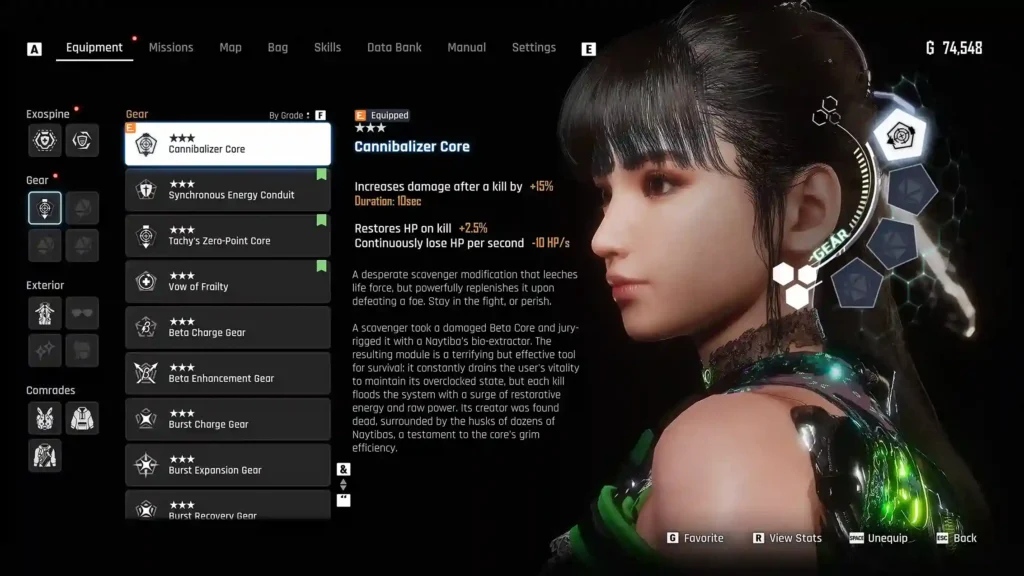Select Cannibalizer Core in gear list
The width and height of the screenshot is (1024, 576).
[228, 144]
